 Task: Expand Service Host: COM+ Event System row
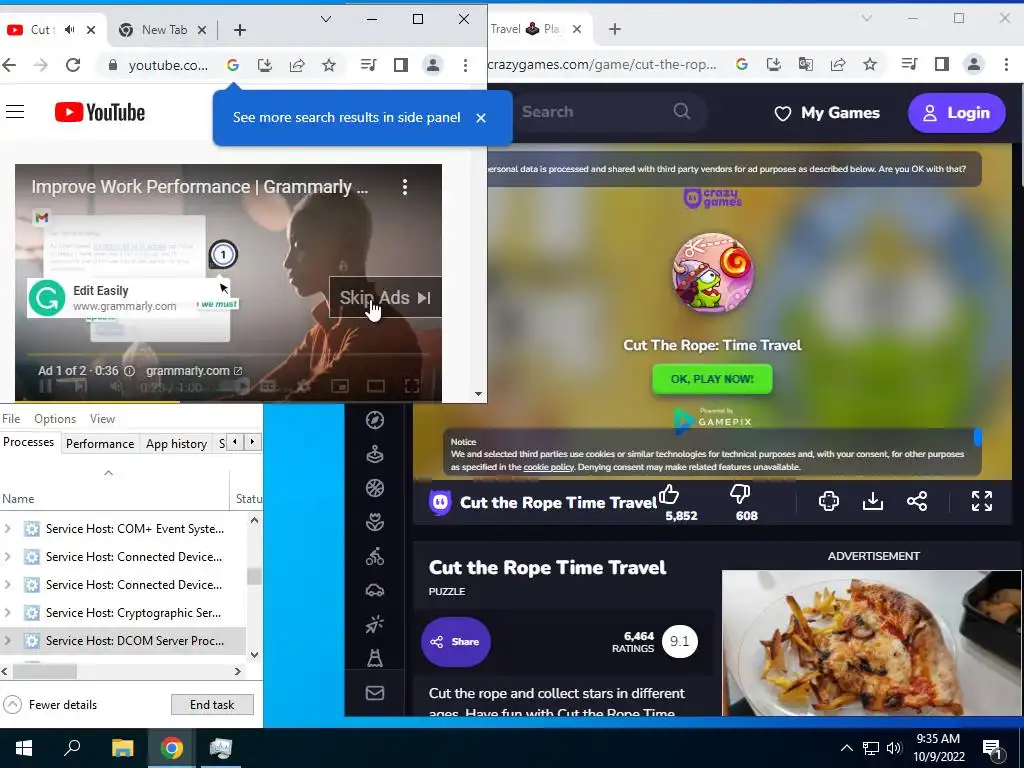8,528
